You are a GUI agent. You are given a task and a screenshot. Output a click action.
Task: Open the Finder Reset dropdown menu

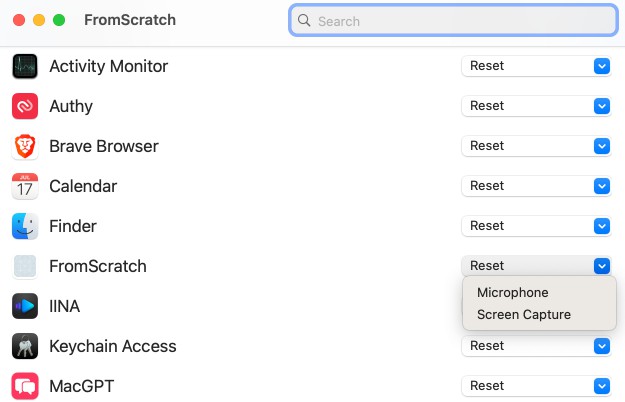coord(601,226)
